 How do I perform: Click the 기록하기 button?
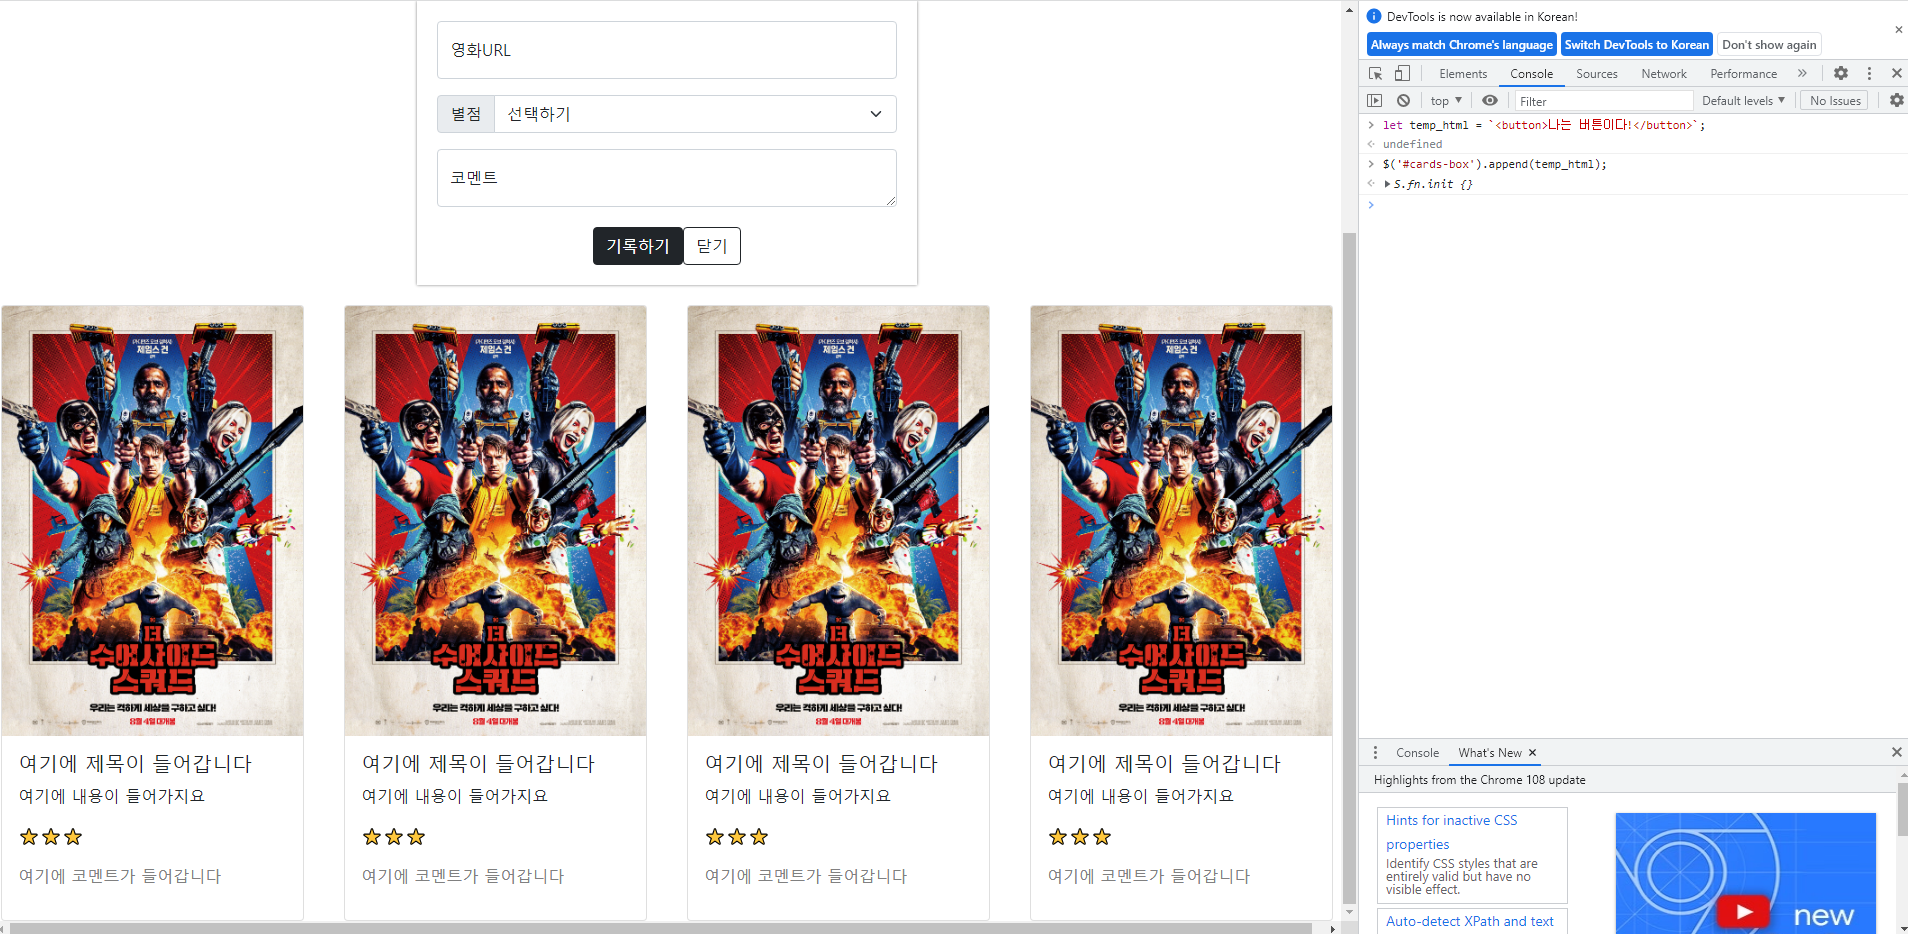(637, 246)
